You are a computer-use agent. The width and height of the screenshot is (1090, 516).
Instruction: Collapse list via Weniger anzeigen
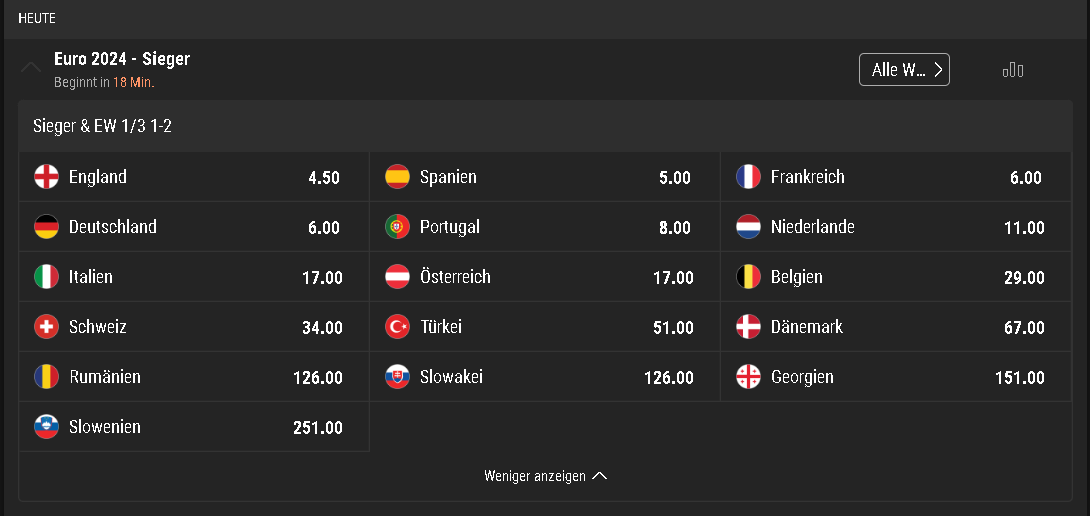pos(546,476)
